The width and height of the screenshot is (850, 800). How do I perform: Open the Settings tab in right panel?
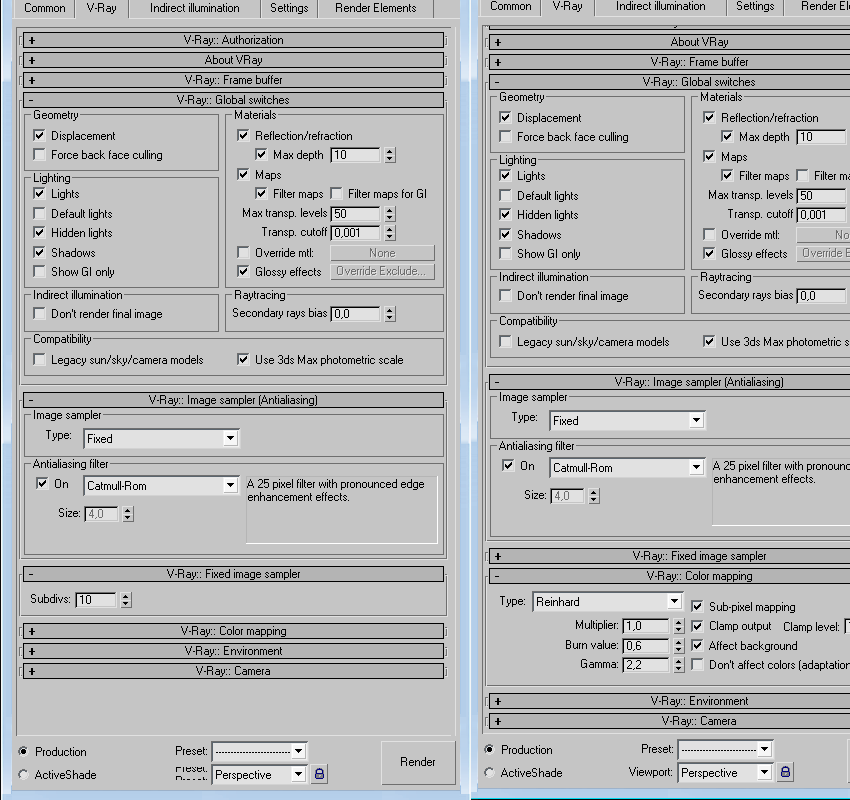755,6
